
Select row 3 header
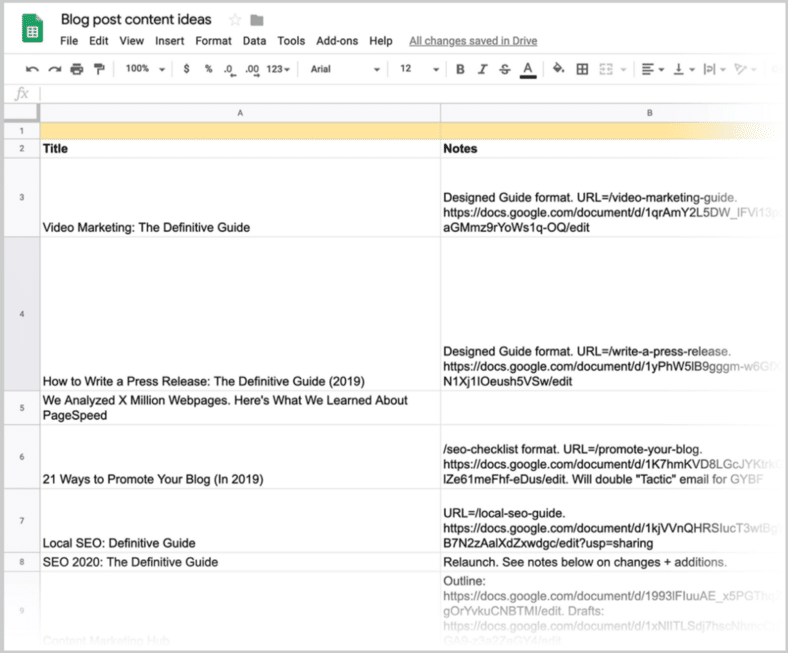coord(22,197)
